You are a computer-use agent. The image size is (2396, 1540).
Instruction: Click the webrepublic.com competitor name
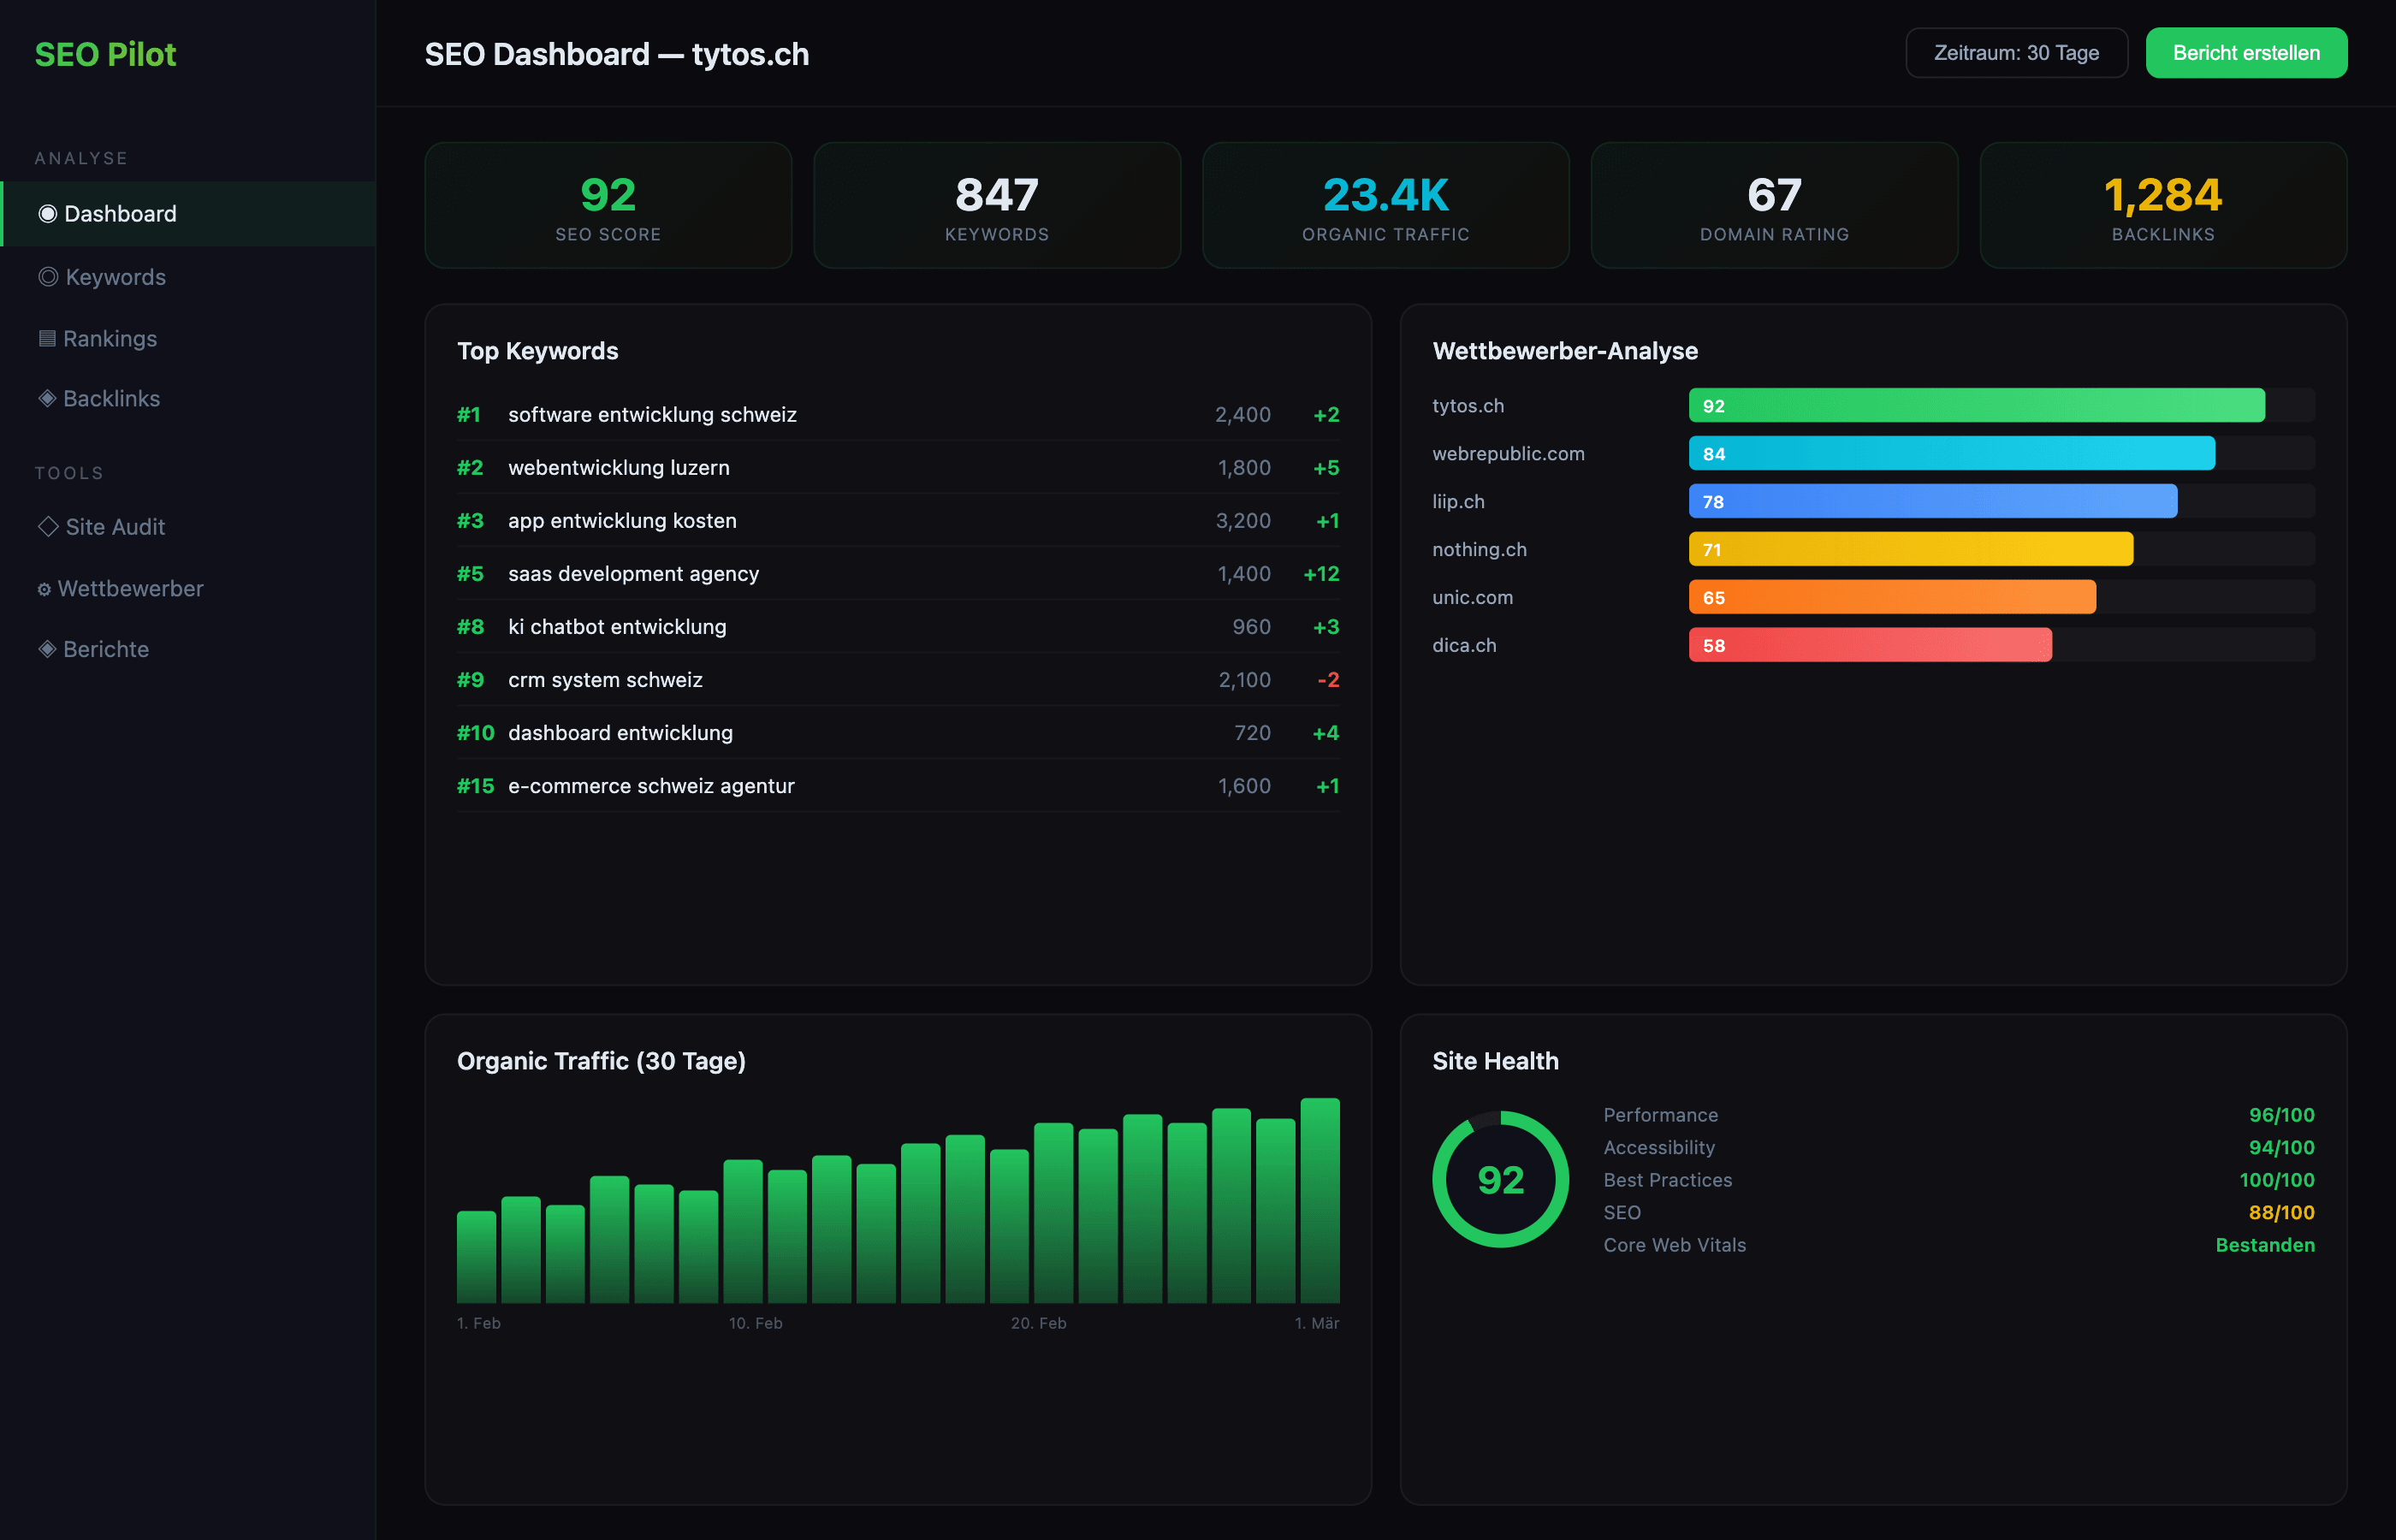[1508, 453]
